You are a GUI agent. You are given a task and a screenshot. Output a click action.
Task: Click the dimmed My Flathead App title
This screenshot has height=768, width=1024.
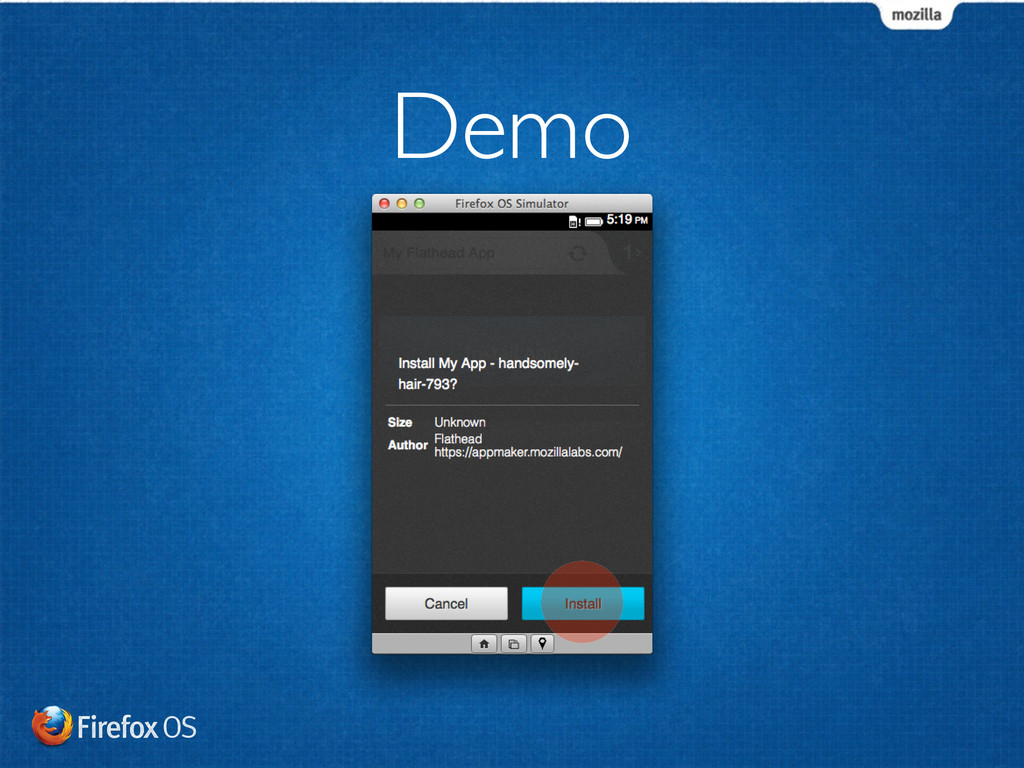pyautogui.click(x=439, y=253)
